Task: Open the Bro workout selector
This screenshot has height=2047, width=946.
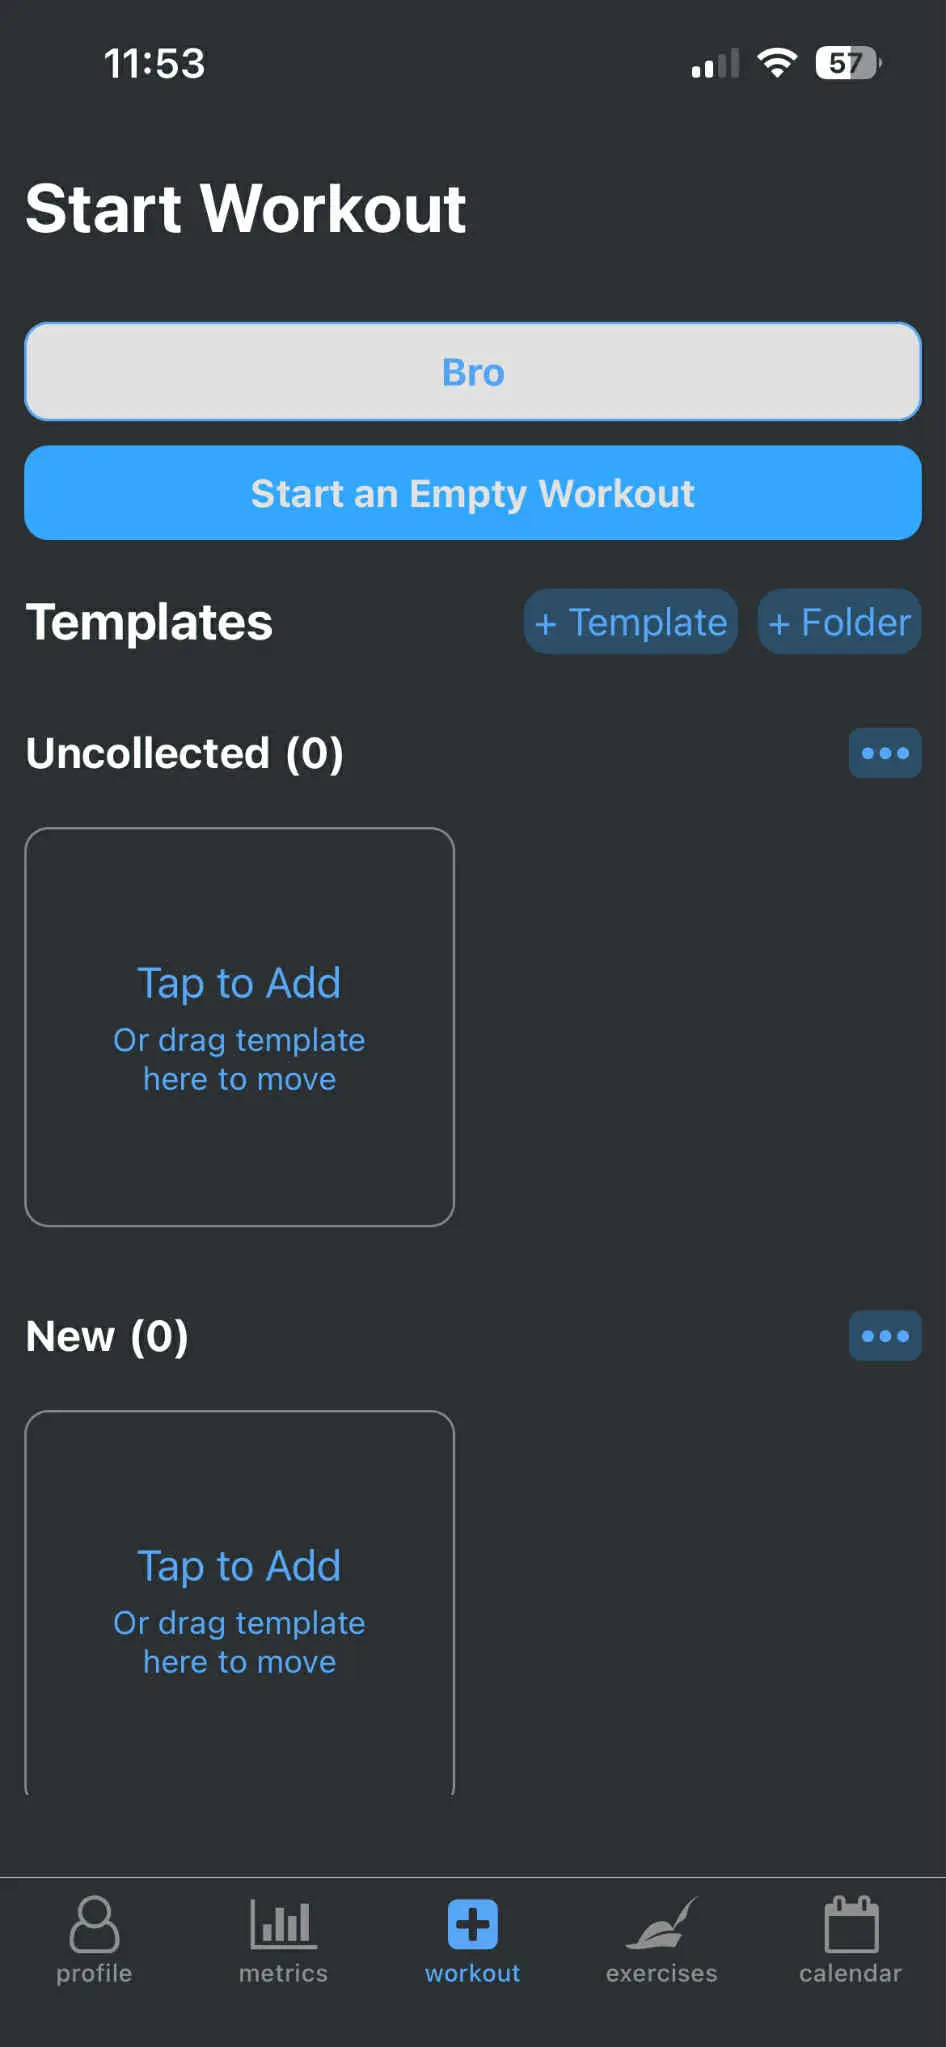Action: pos(472,371)
